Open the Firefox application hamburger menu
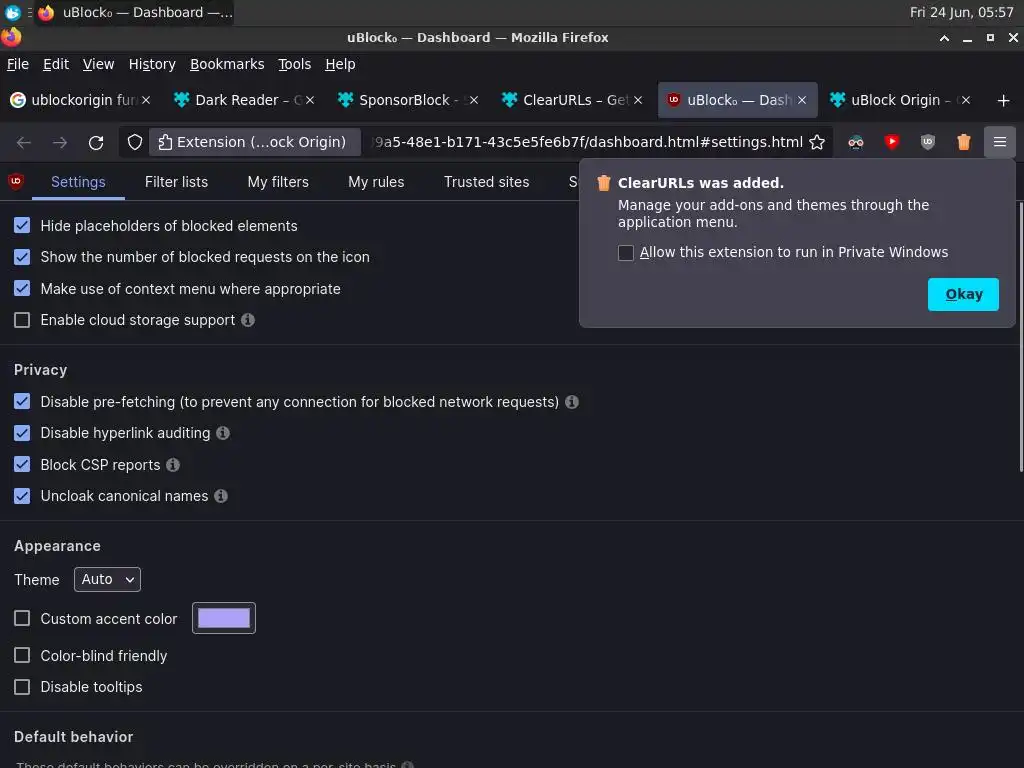 pos(999,142)
